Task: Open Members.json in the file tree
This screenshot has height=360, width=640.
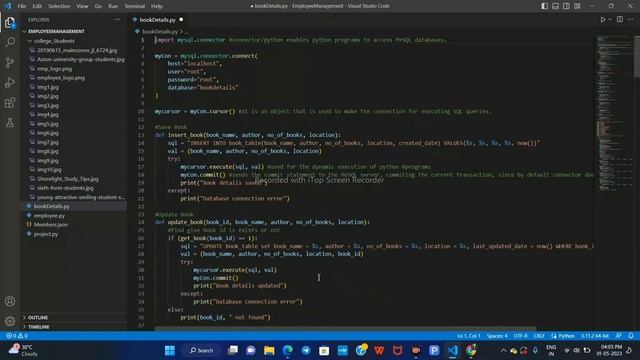Action: [x=51, y=224]
